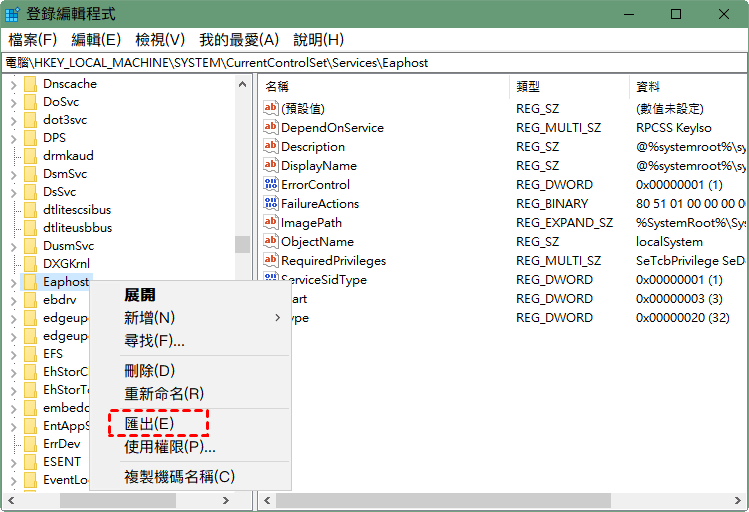Click the DoSvc folder icon
Viewport: 749px width, 512px height.
pos(30,102)
